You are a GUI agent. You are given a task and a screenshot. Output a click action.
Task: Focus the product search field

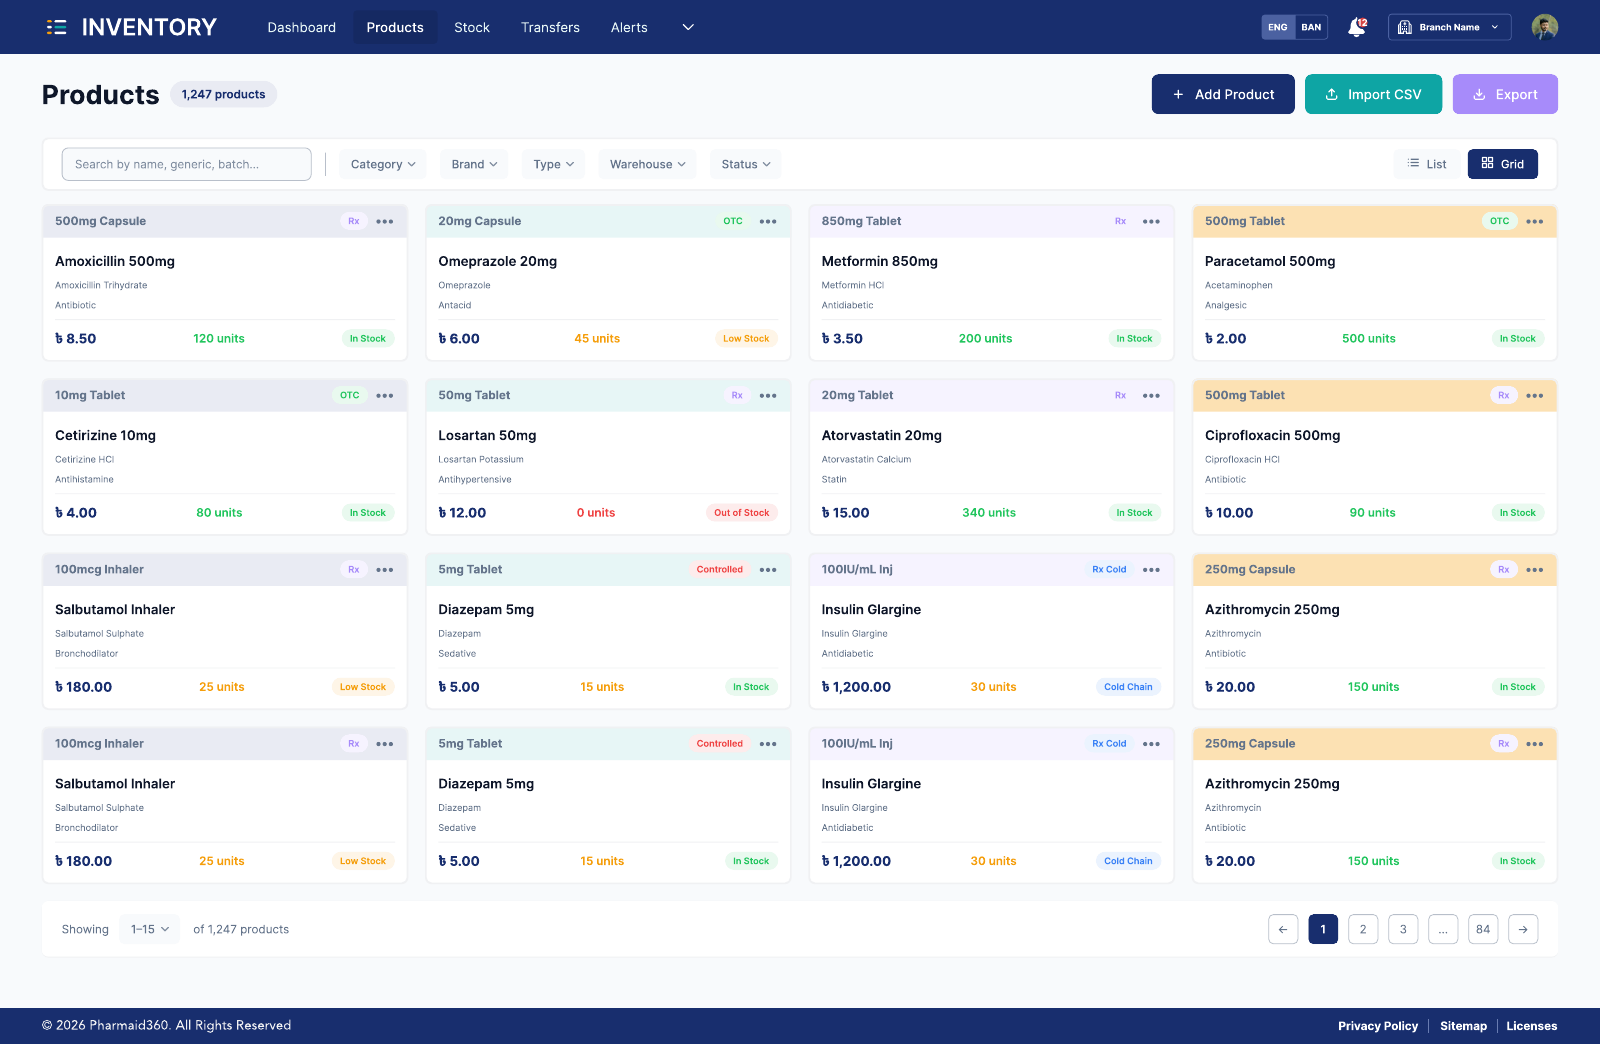(187, 164)
